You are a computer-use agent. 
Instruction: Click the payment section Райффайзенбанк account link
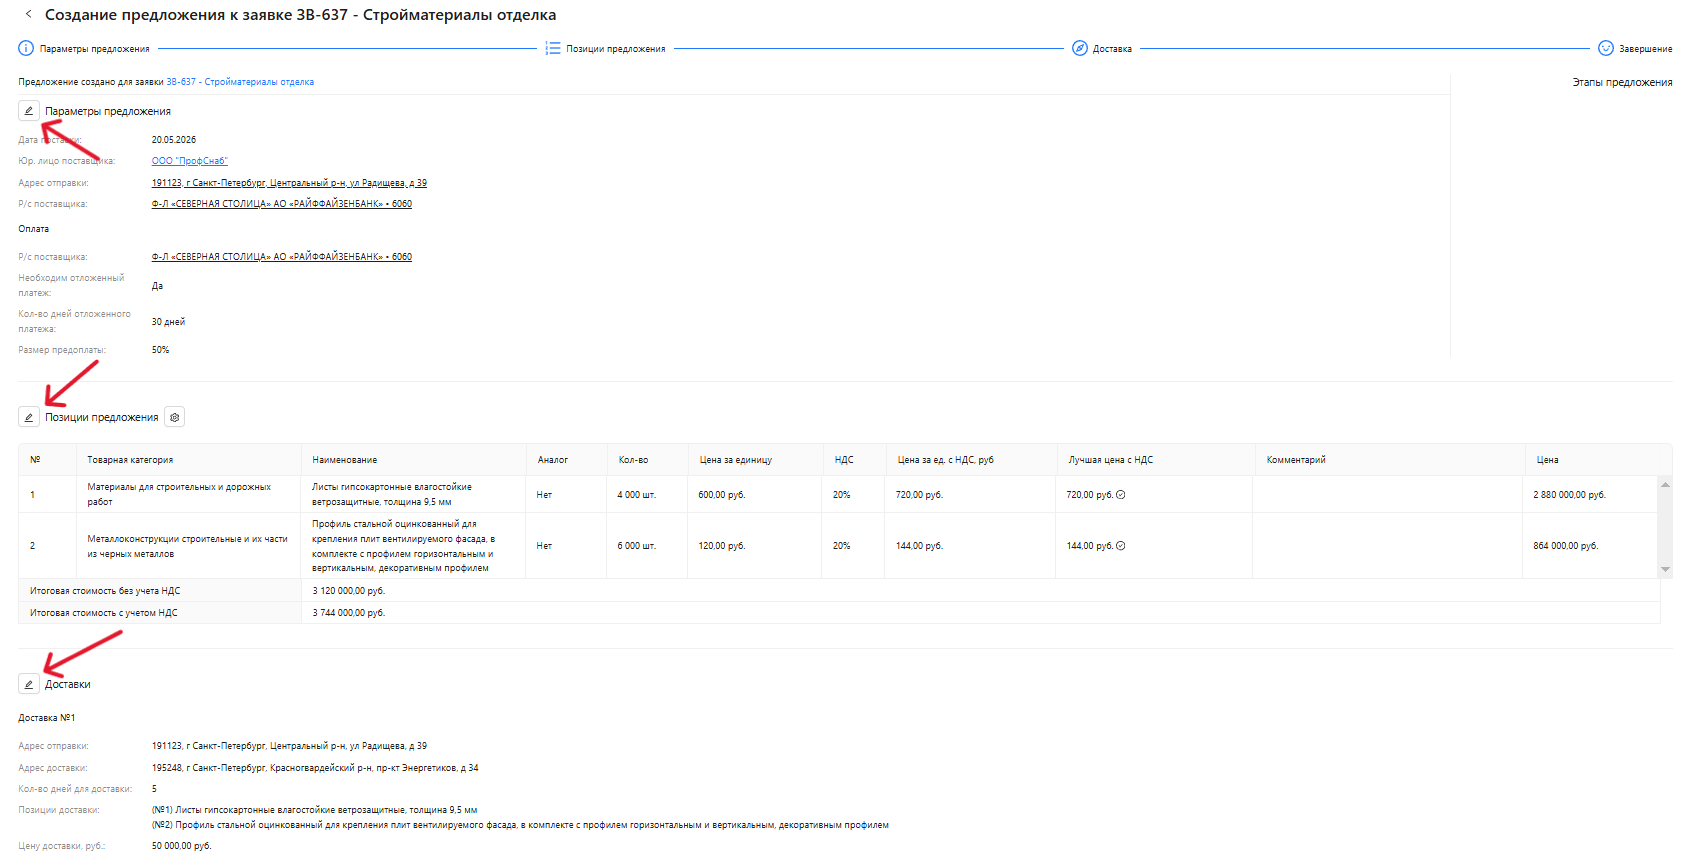pos(281,257)
